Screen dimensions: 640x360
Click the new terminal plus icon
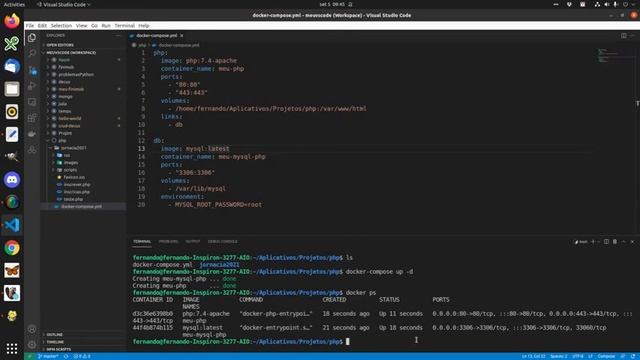tap(593, 242)
